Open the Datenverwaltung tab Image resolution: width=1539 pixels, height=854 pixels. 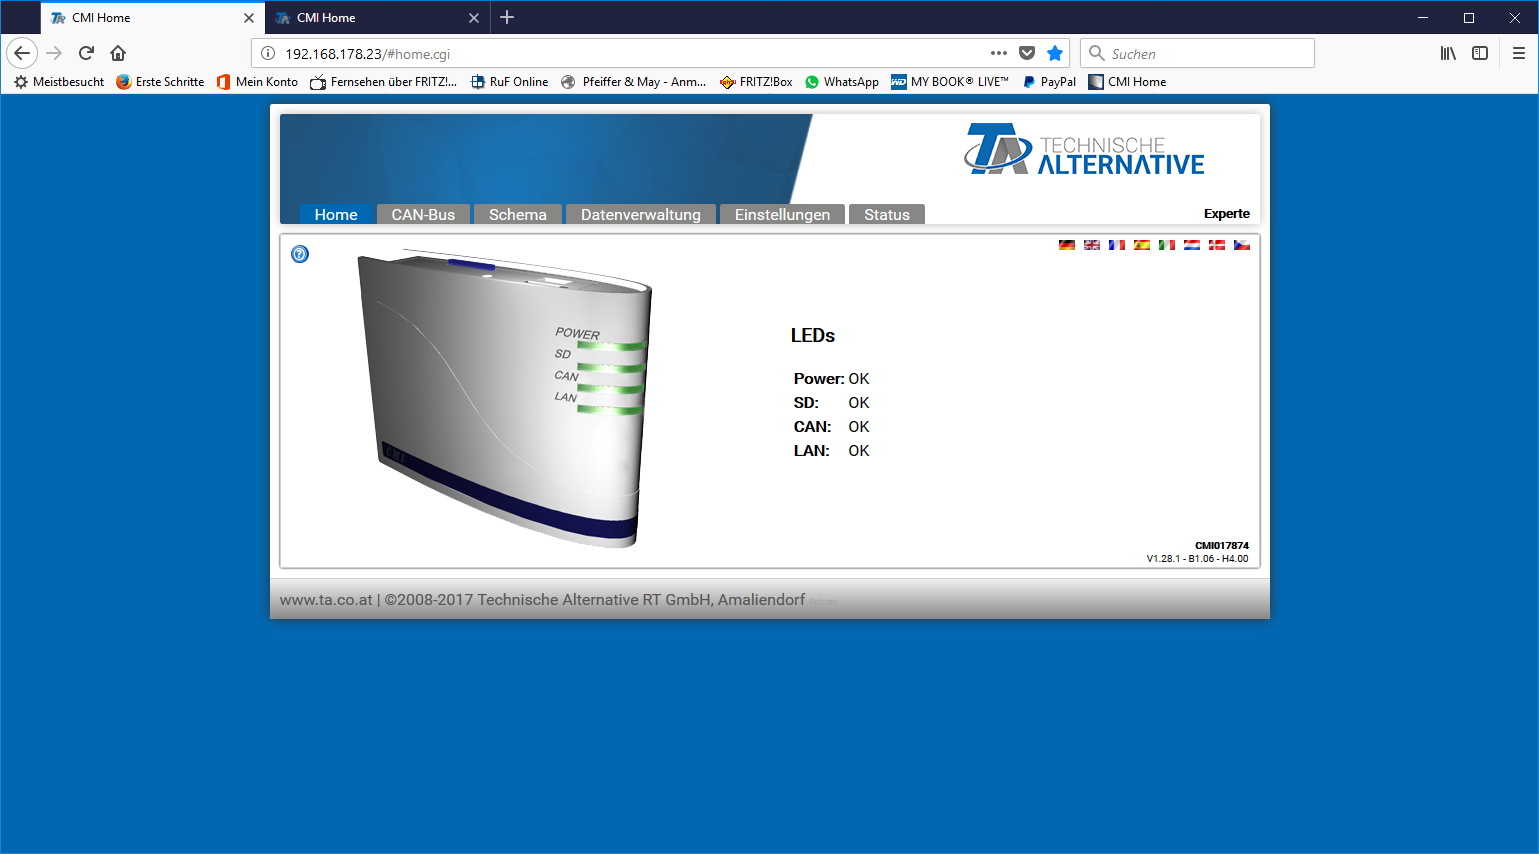tap(640, 215)
